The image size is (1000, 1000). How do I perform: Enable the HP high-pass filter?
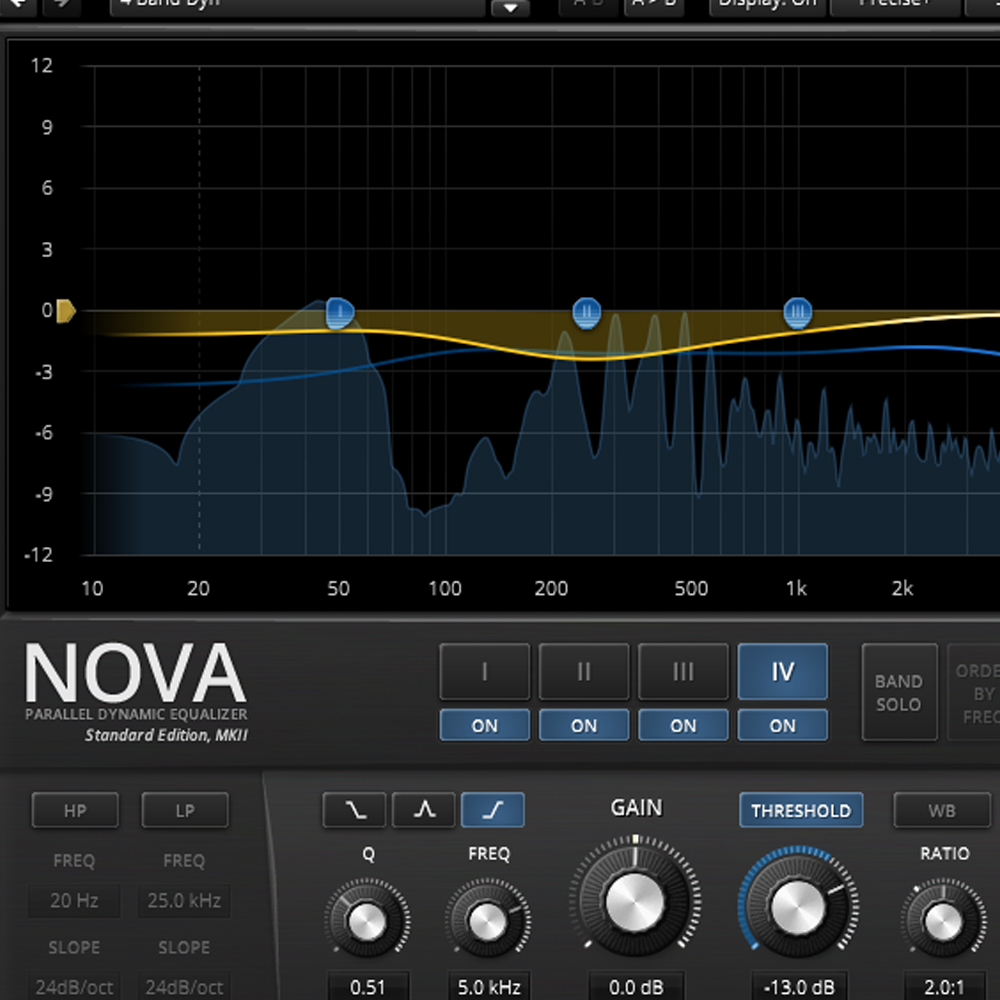click(x=75, y=810)
